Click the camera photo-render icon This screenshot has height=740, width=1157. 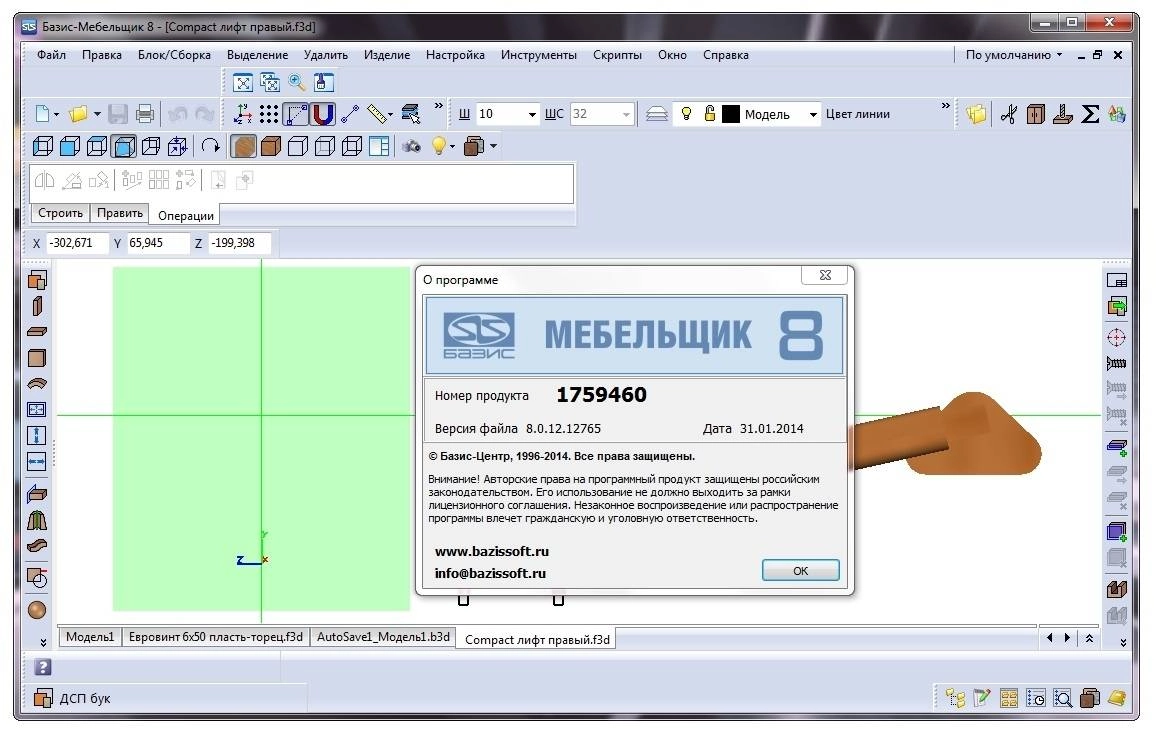(x=411, y=146)
